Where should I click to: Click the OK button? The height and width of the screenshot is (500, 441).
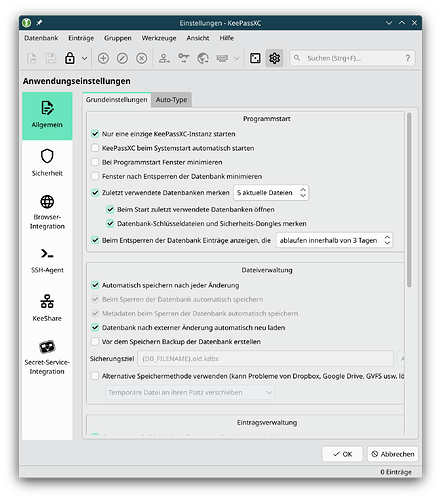click(x=342, y=454)
